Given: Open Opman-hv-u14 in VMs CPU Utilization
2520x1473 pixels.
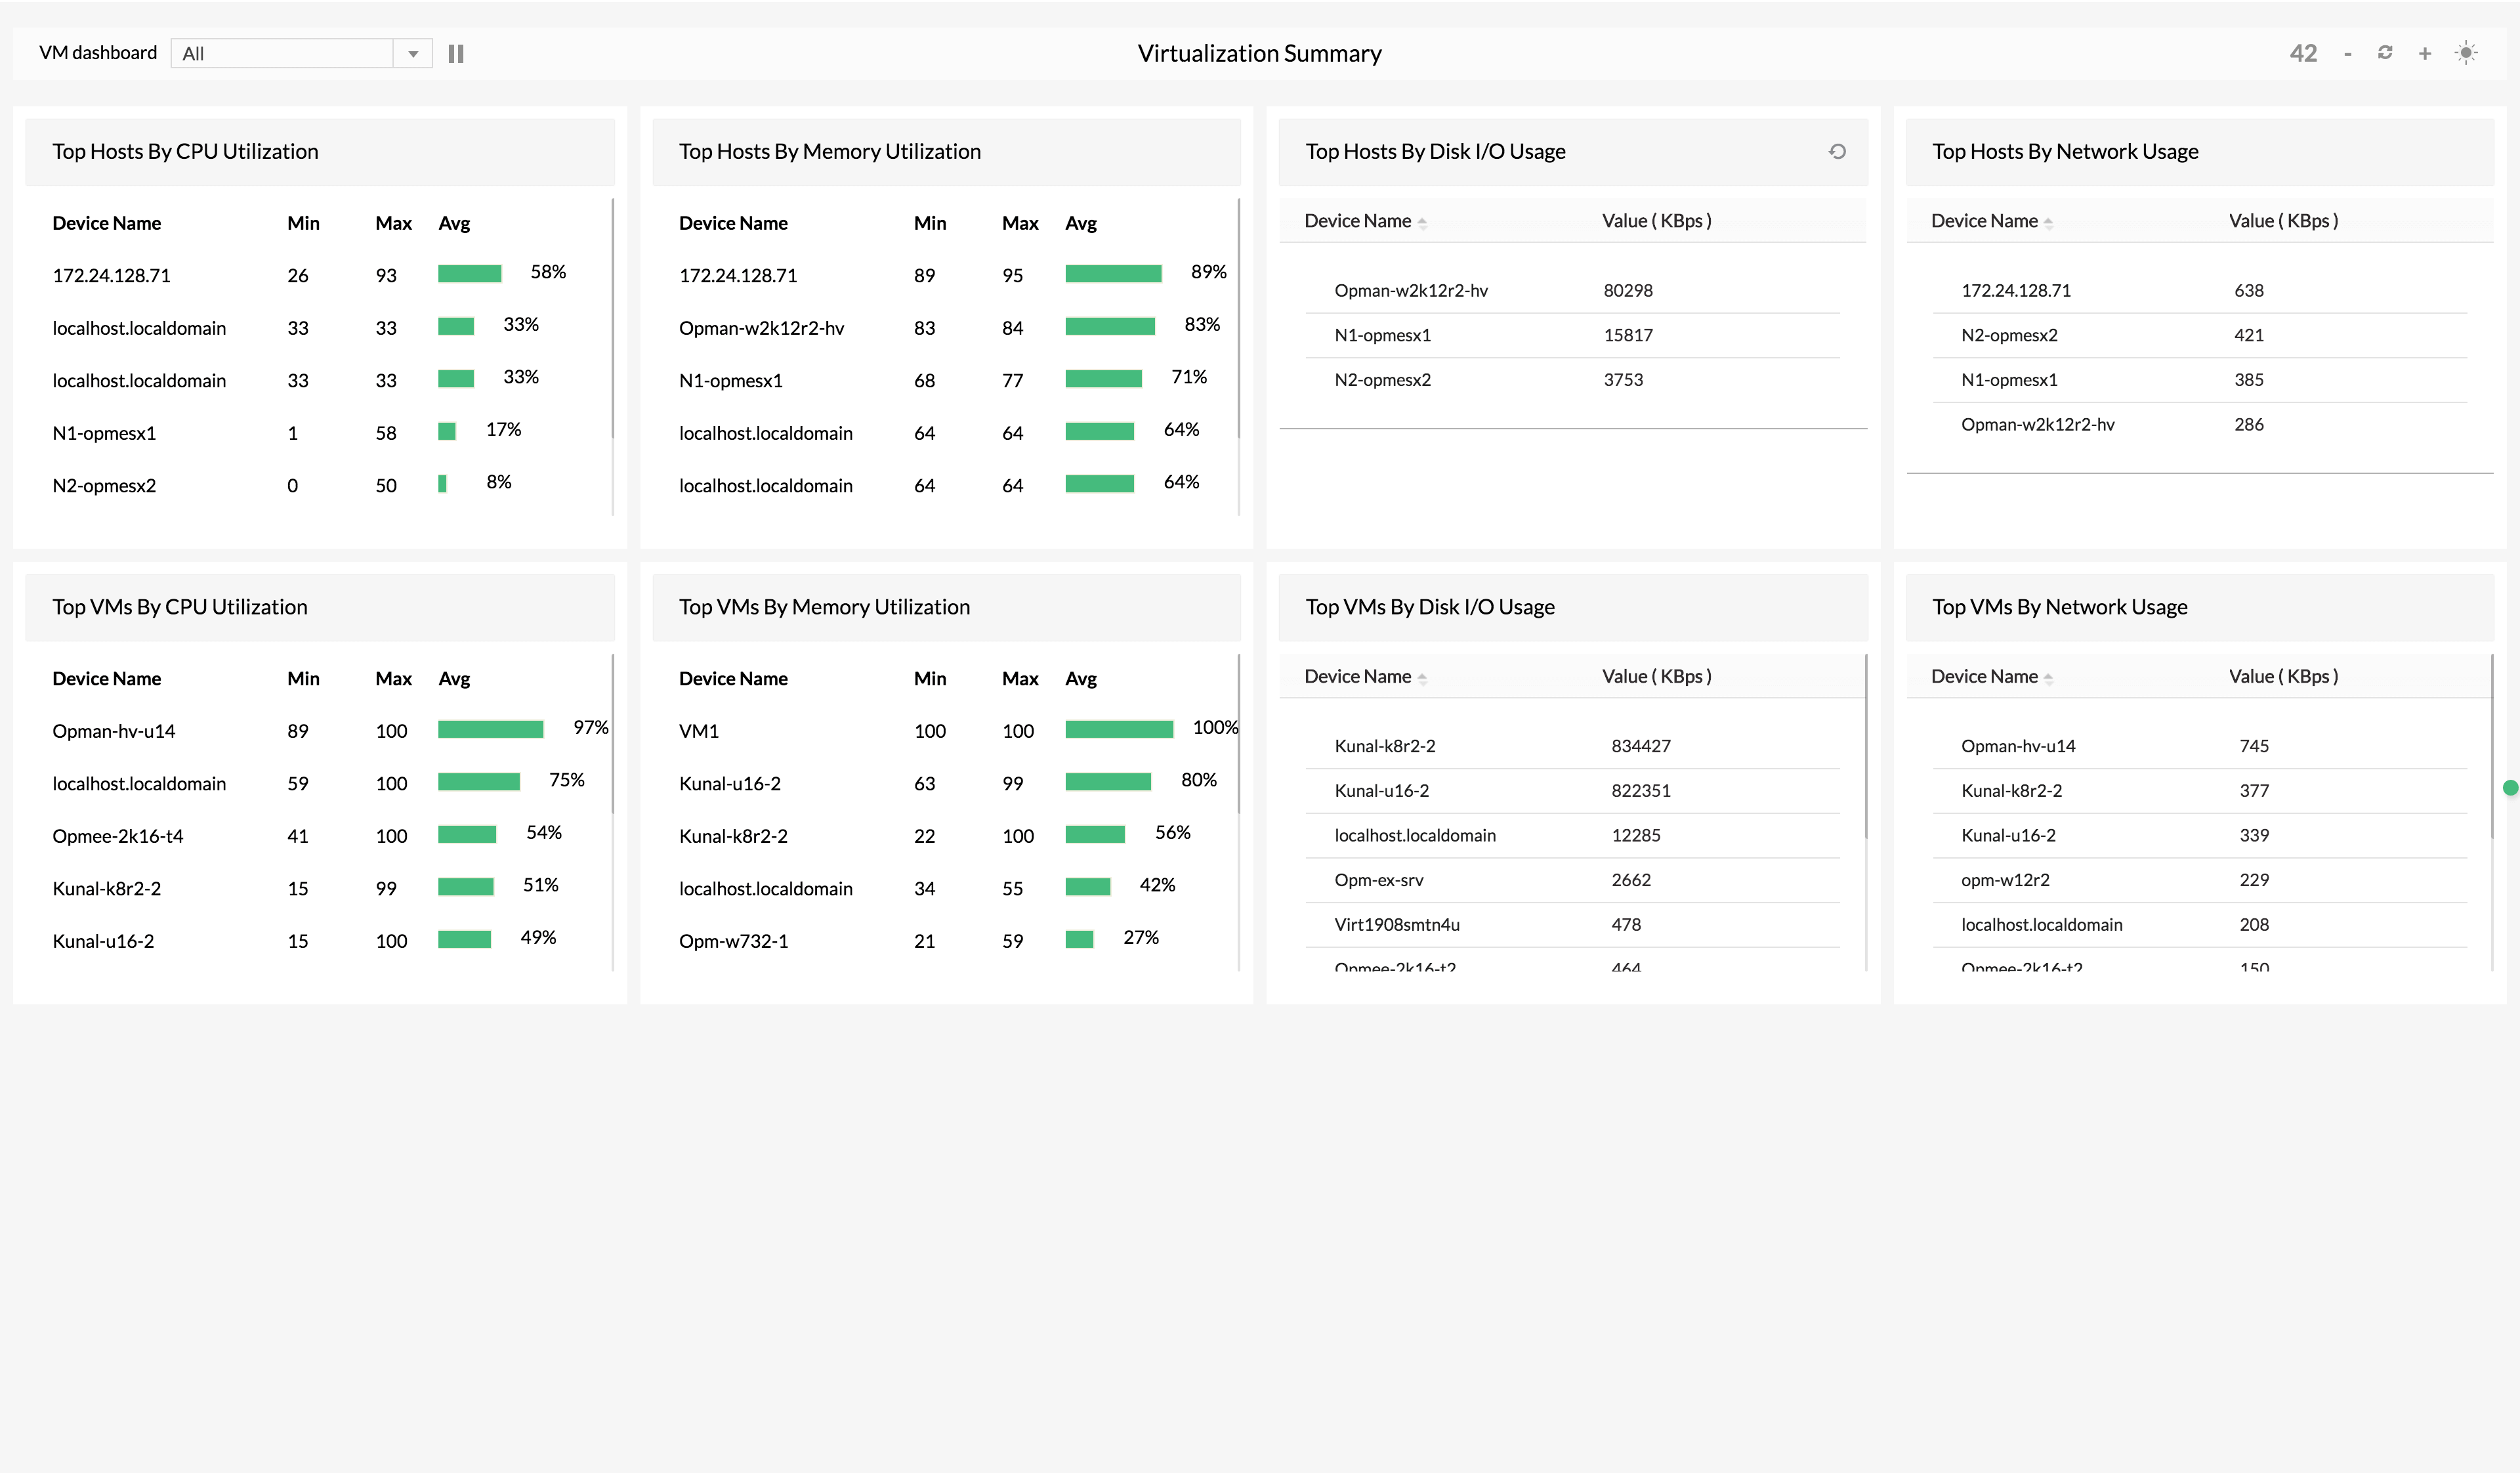Looking at the screenshot, I should (114, 732).
